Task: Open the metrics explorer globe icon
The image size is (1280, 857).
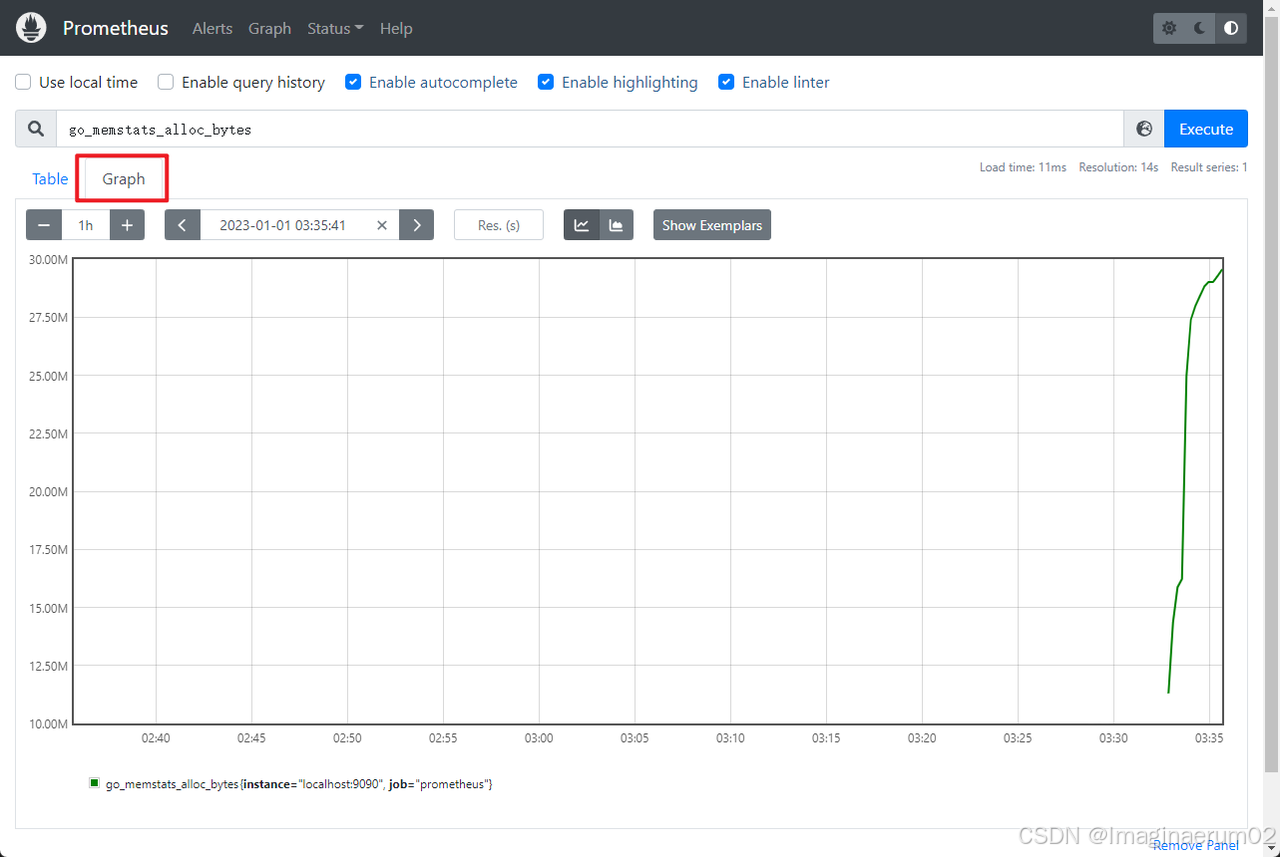Action: click(1144, 129)
